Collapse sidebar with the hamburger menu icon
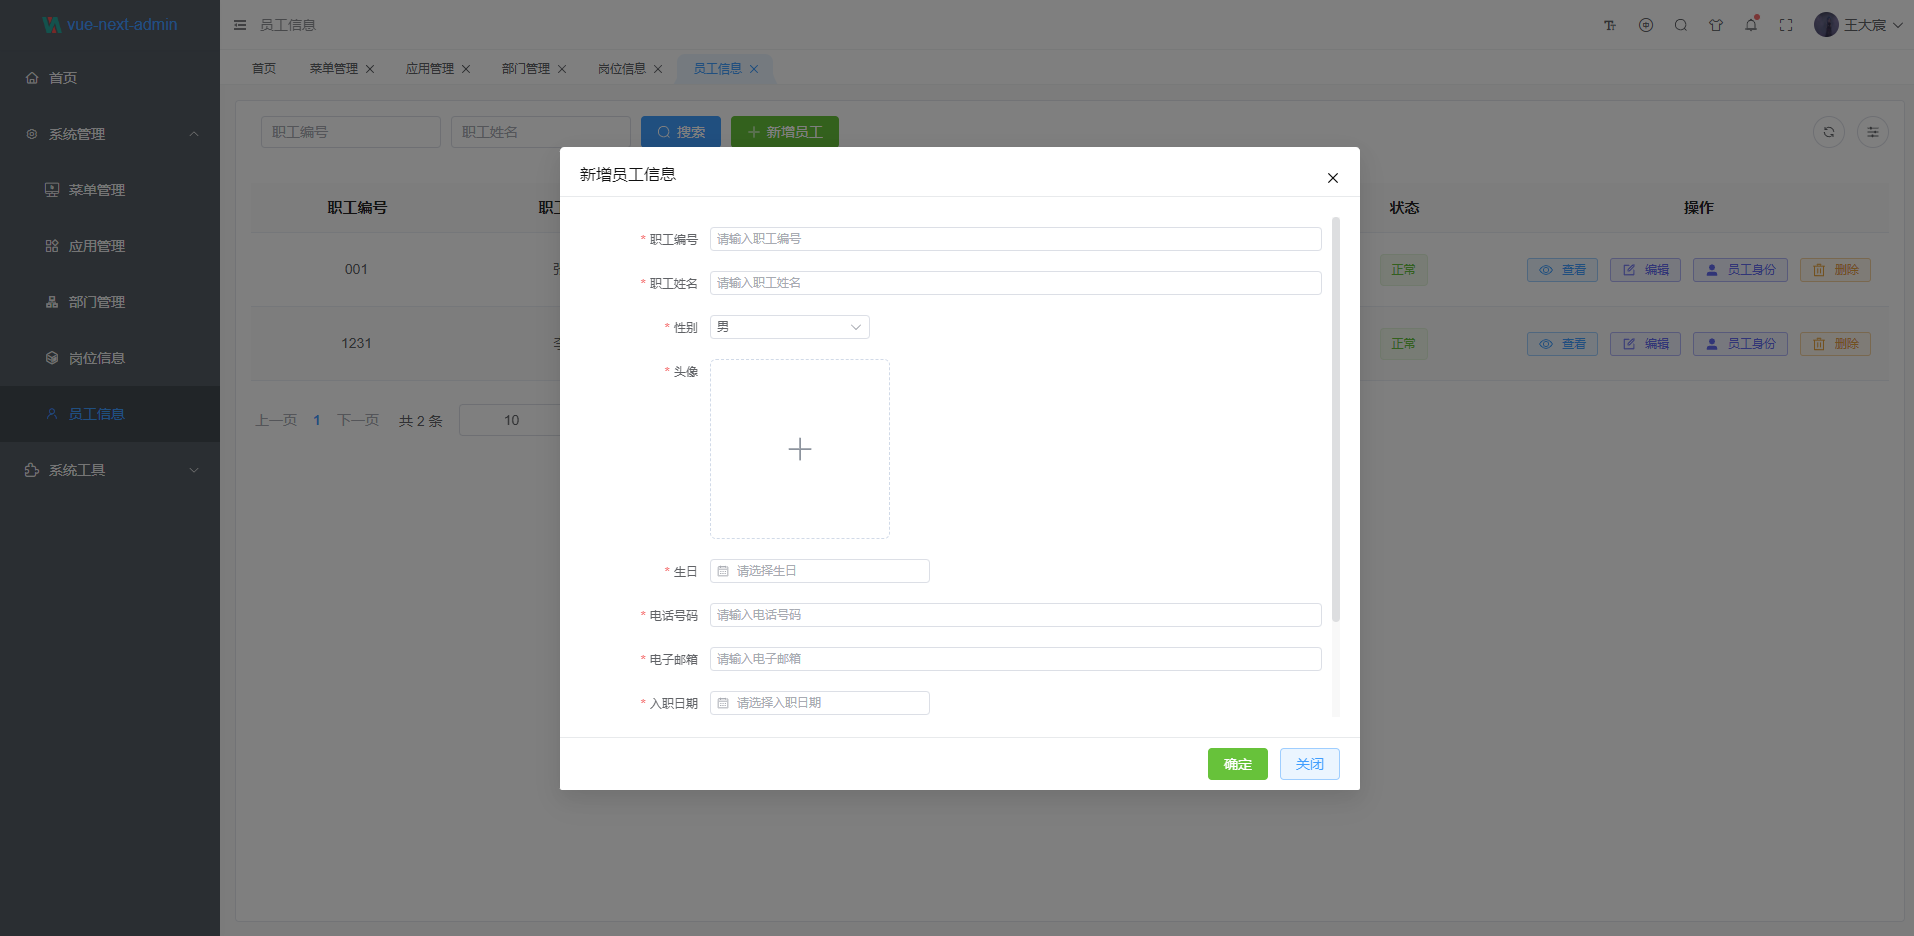Viewport: 1914px width, 936px height. (240, 25)
